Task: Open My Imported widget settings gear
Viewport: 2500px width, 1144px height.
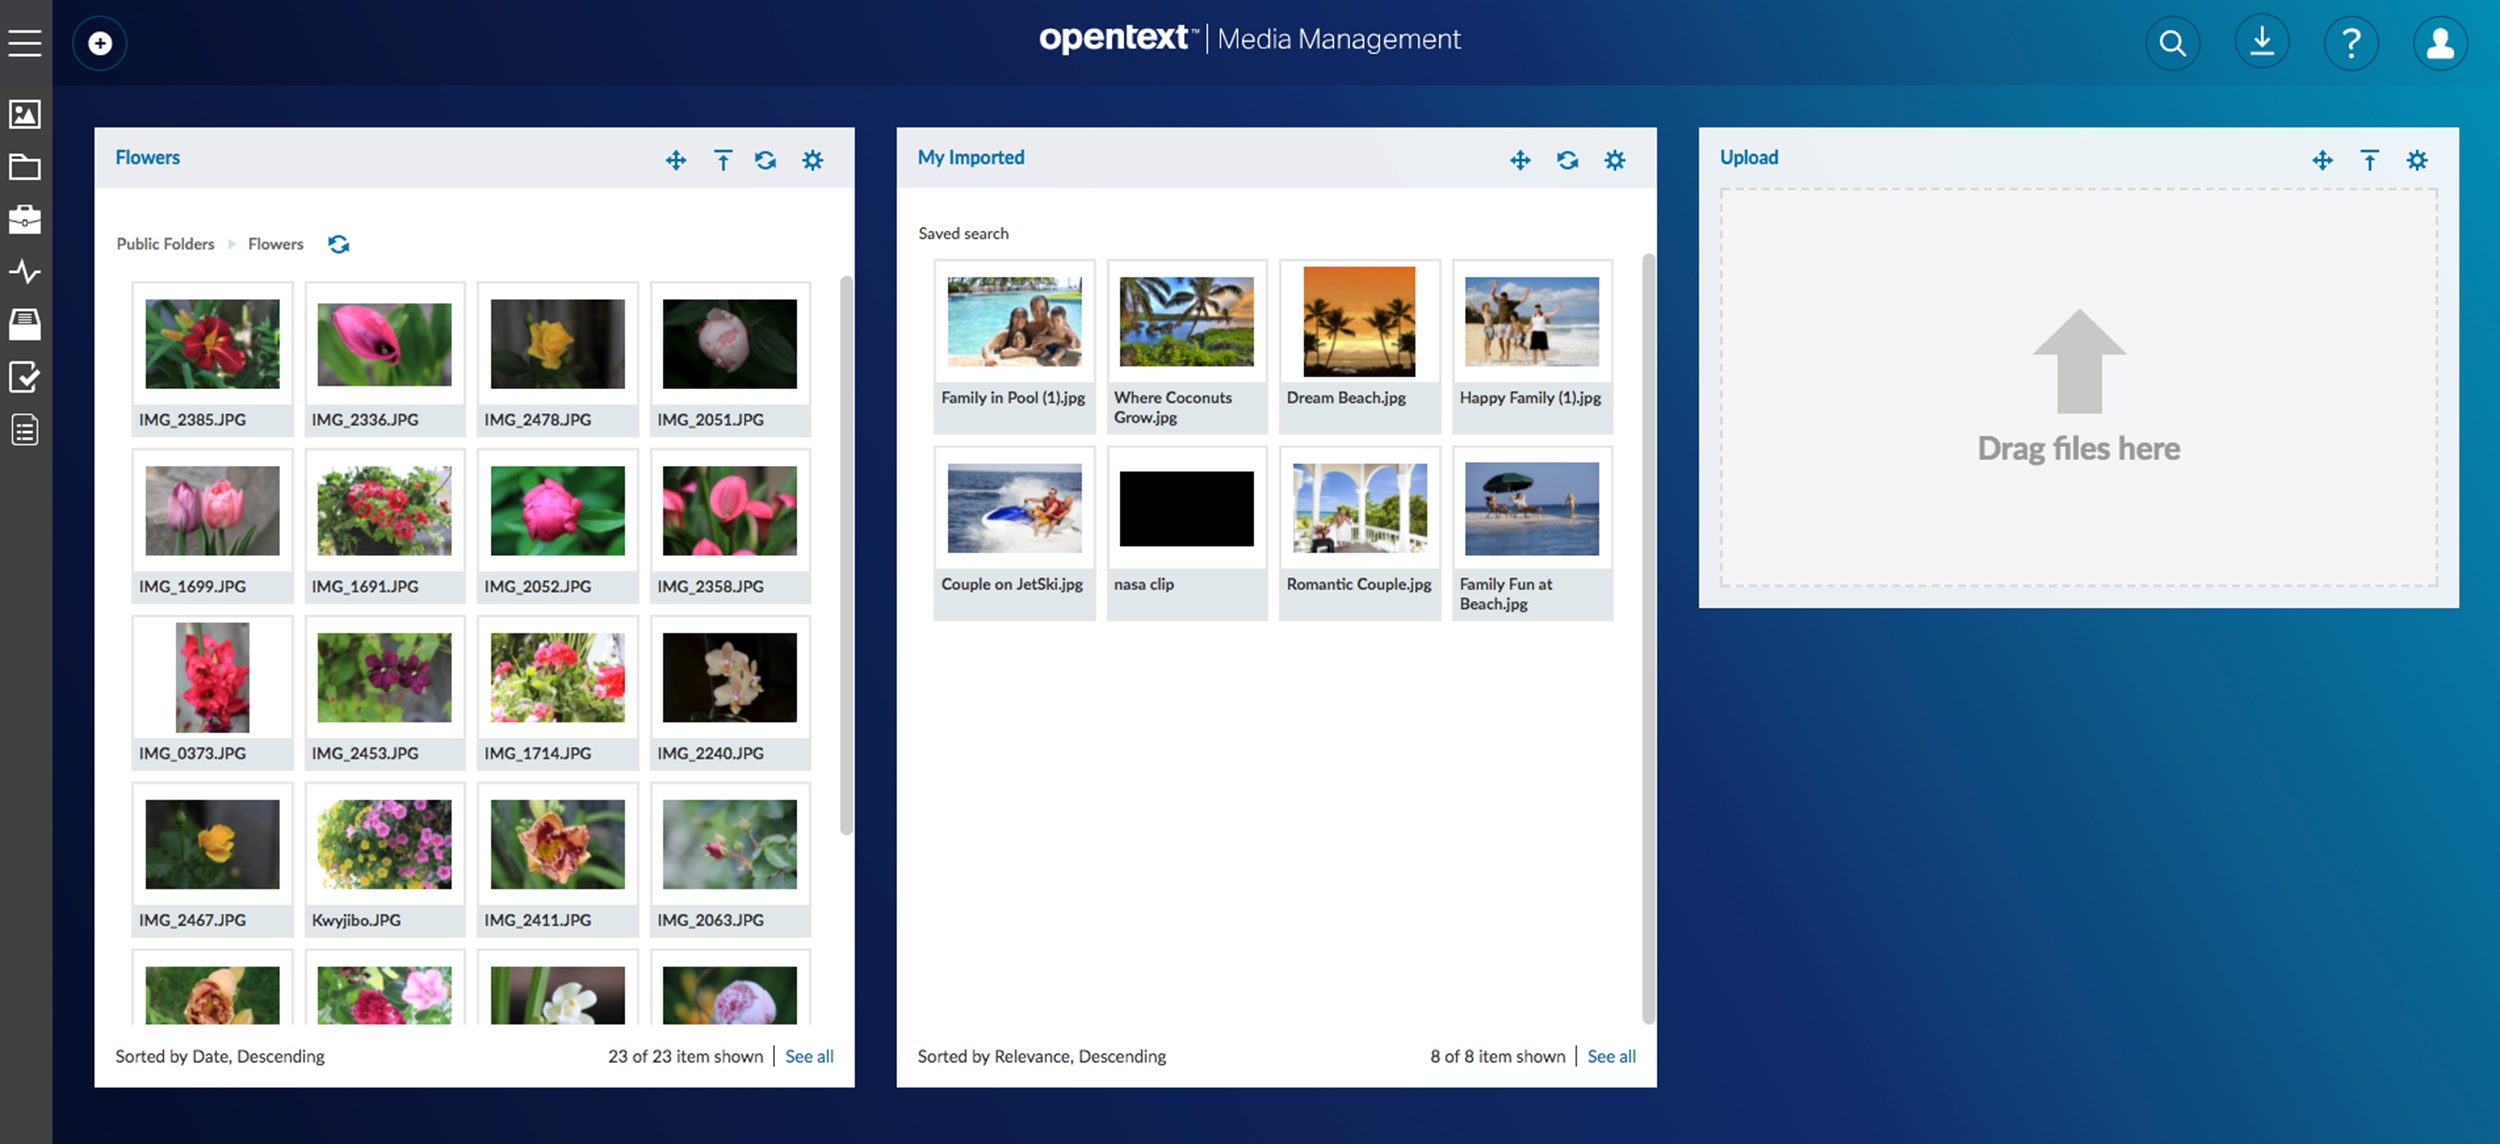Action: [1615, 160]
